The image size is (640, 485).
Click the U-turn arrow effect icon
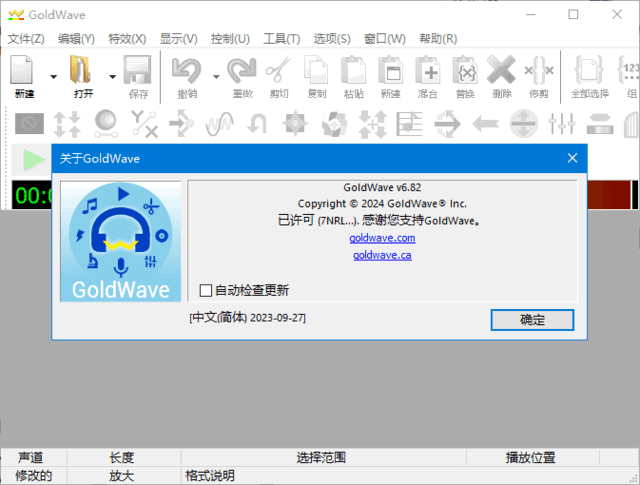[x=258, y=124]
